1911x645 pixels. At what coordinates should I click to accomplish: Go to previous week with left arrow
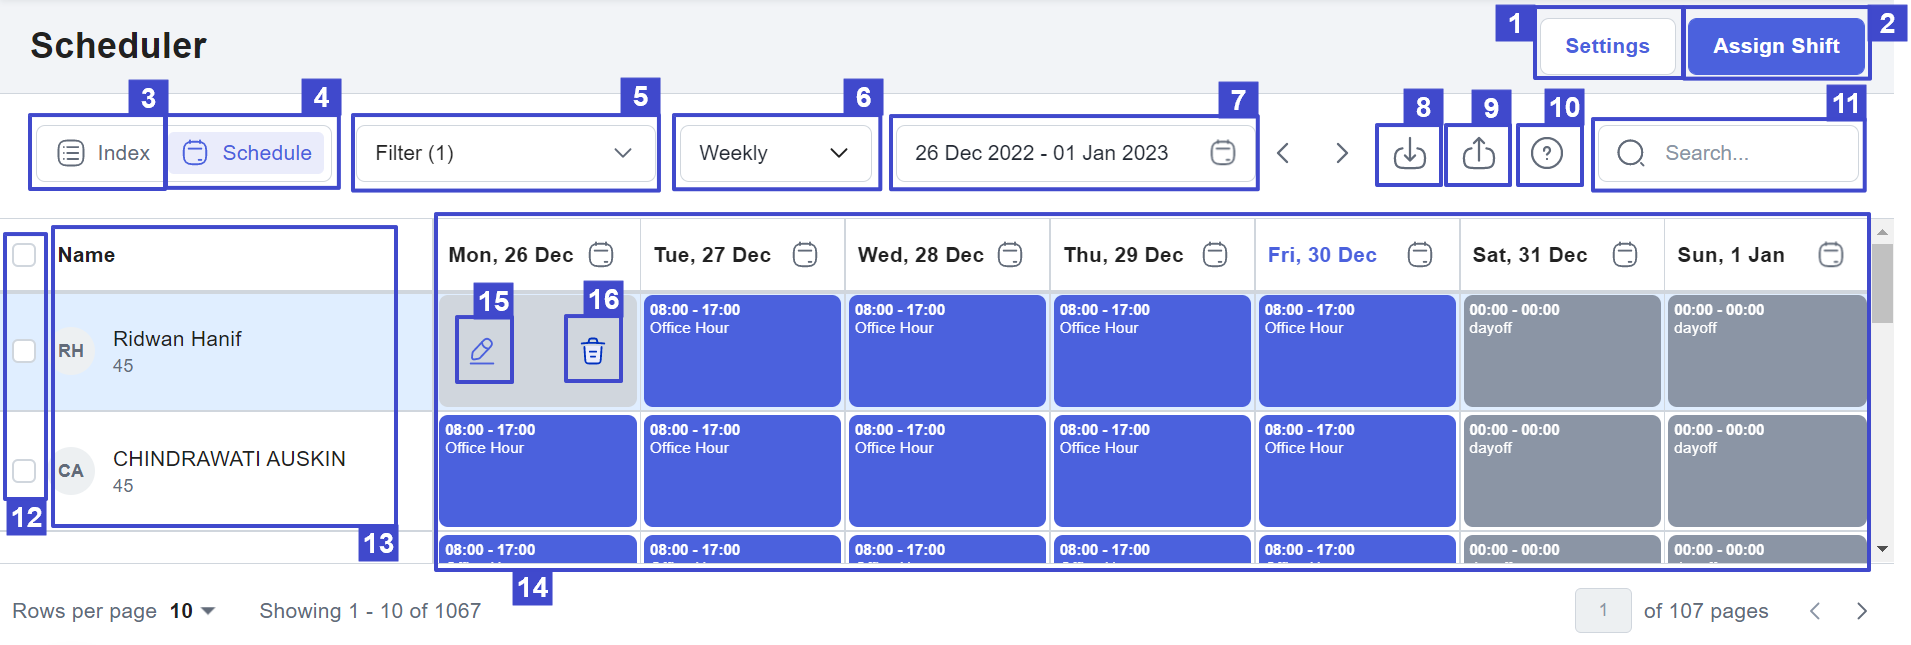coord(1284,153)
